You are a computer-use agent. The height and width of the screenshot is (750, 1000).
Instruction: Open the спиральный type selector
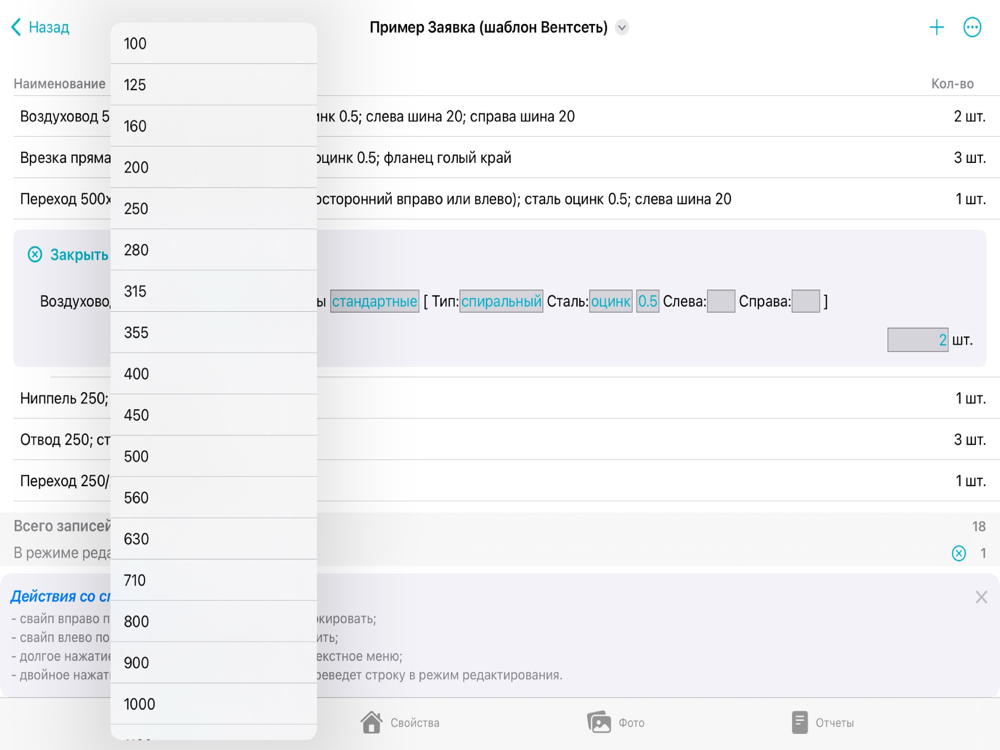(501, 301)
